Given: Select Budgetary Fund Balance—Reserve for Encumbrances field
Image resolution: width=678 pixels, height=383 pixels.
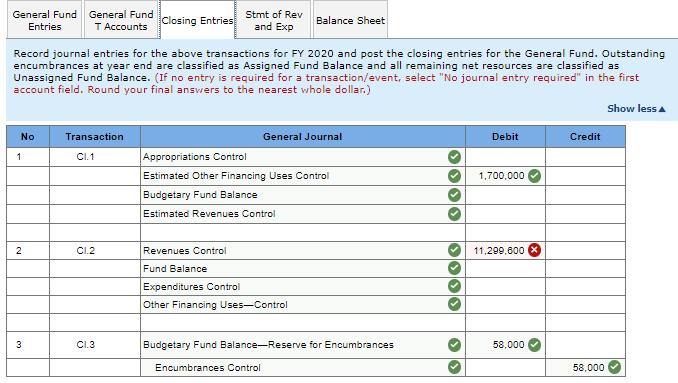Looking at the screenshot, I should point(303,345).
